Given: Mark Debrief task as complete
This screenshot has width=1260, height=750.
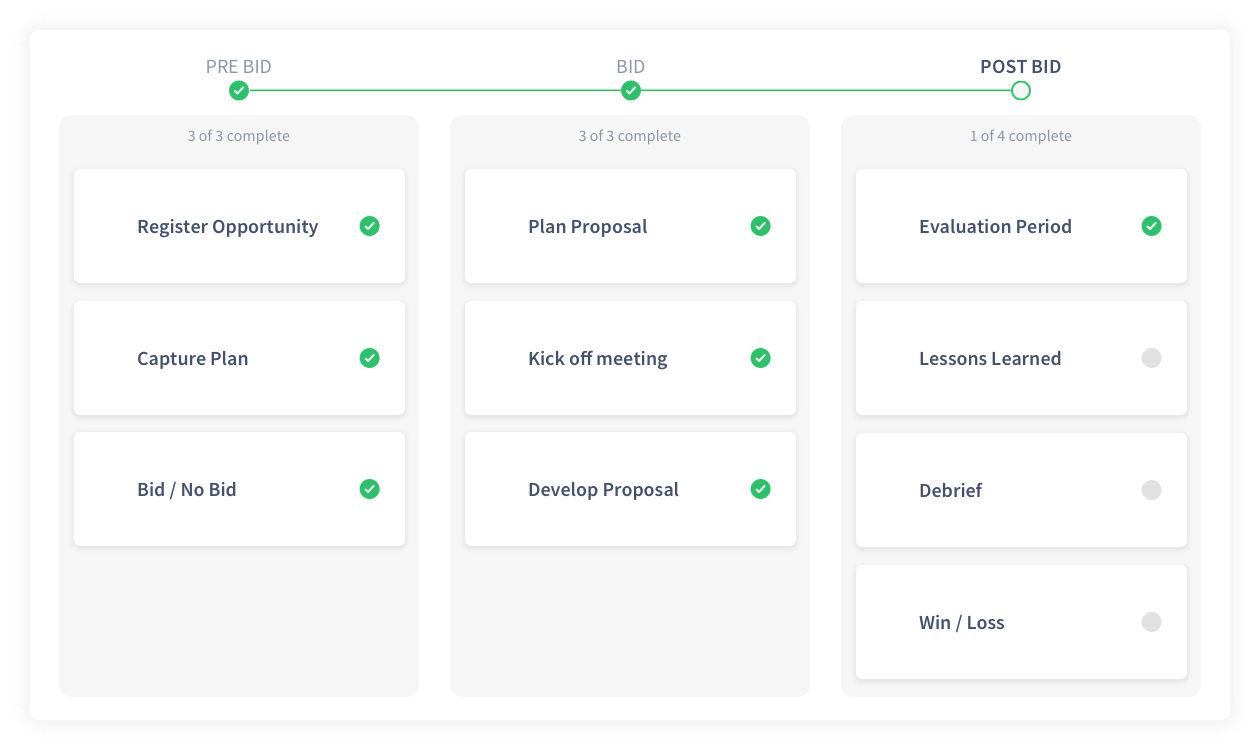Looking at the screenshot, I should coord(1152,490).
